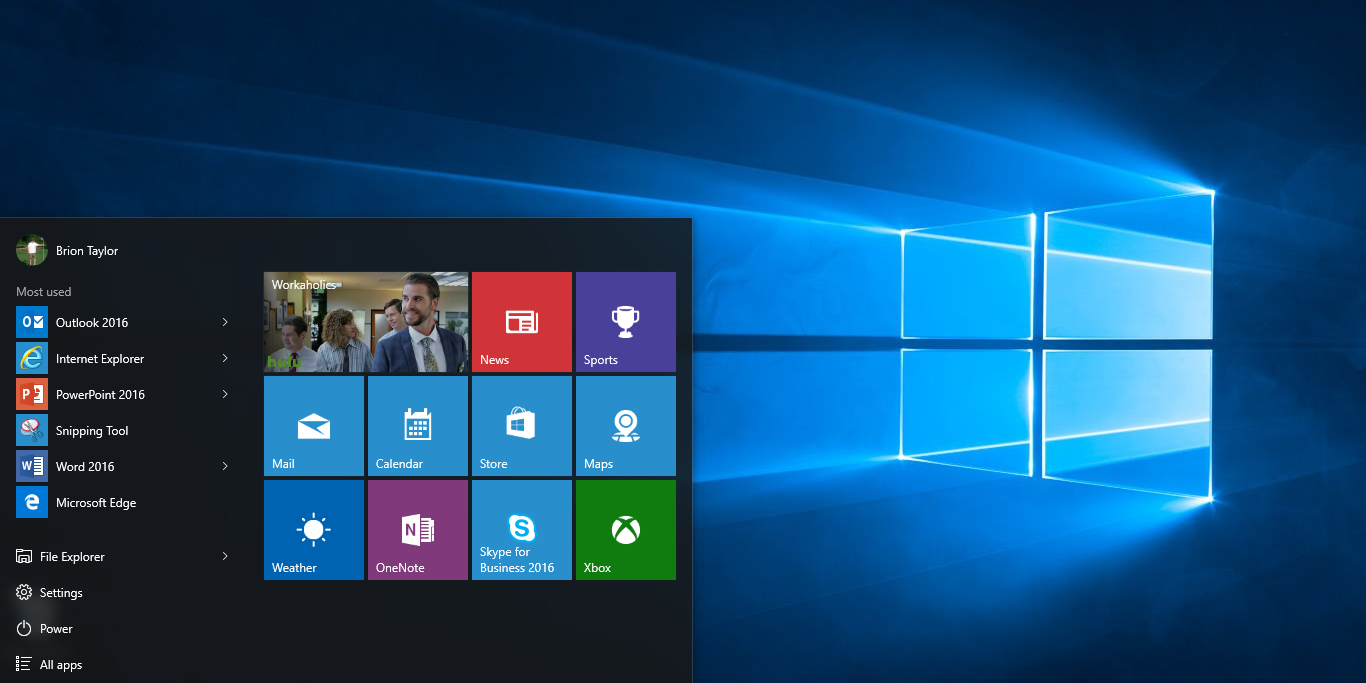1366x683 pixels.
Task: Check the Weather tile
Action: coord(313,529)
